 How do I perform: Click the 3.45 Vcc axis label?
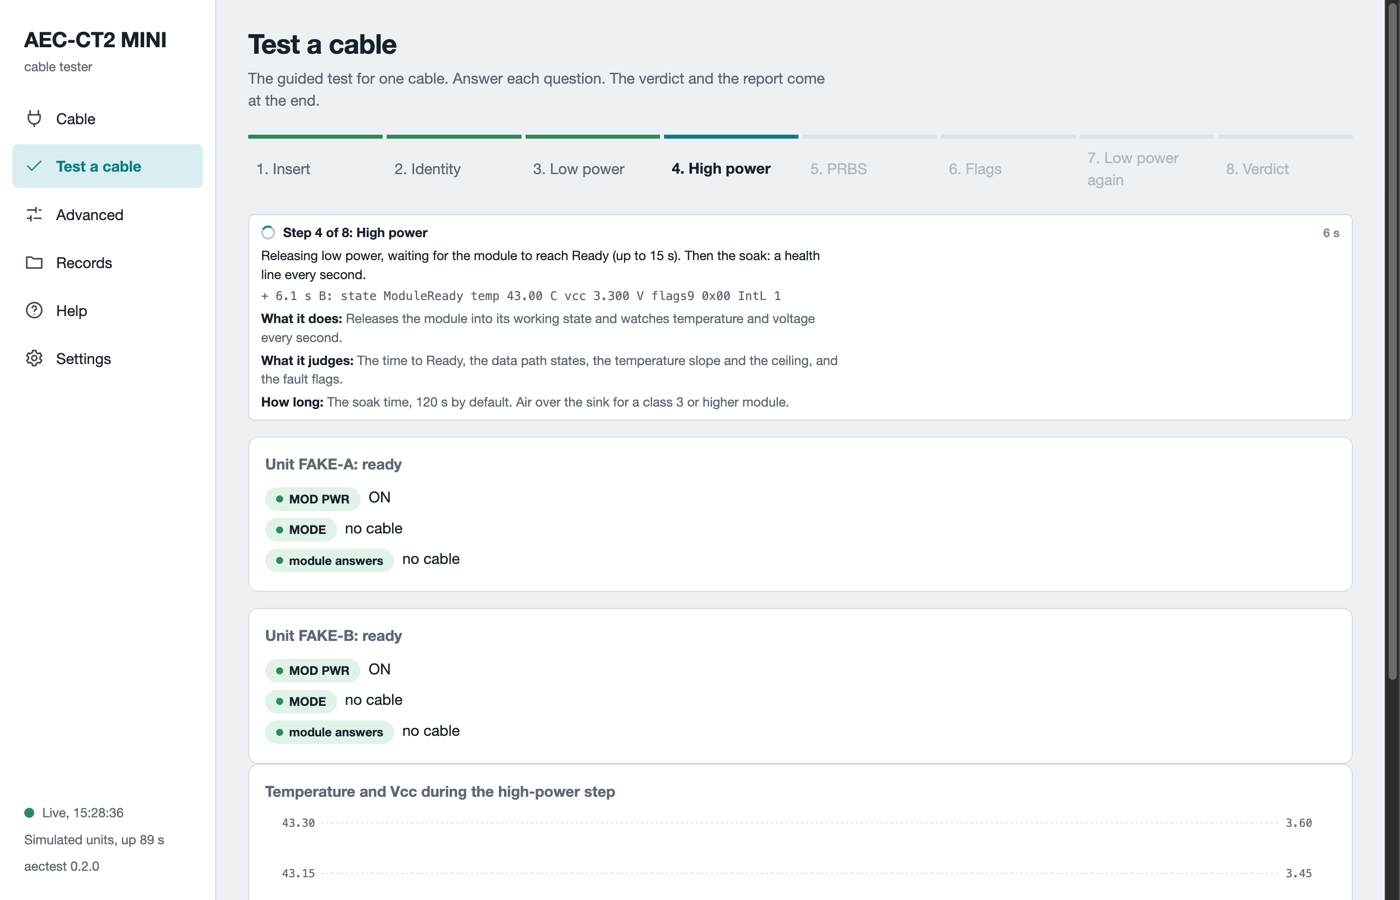click(1299, 874)
